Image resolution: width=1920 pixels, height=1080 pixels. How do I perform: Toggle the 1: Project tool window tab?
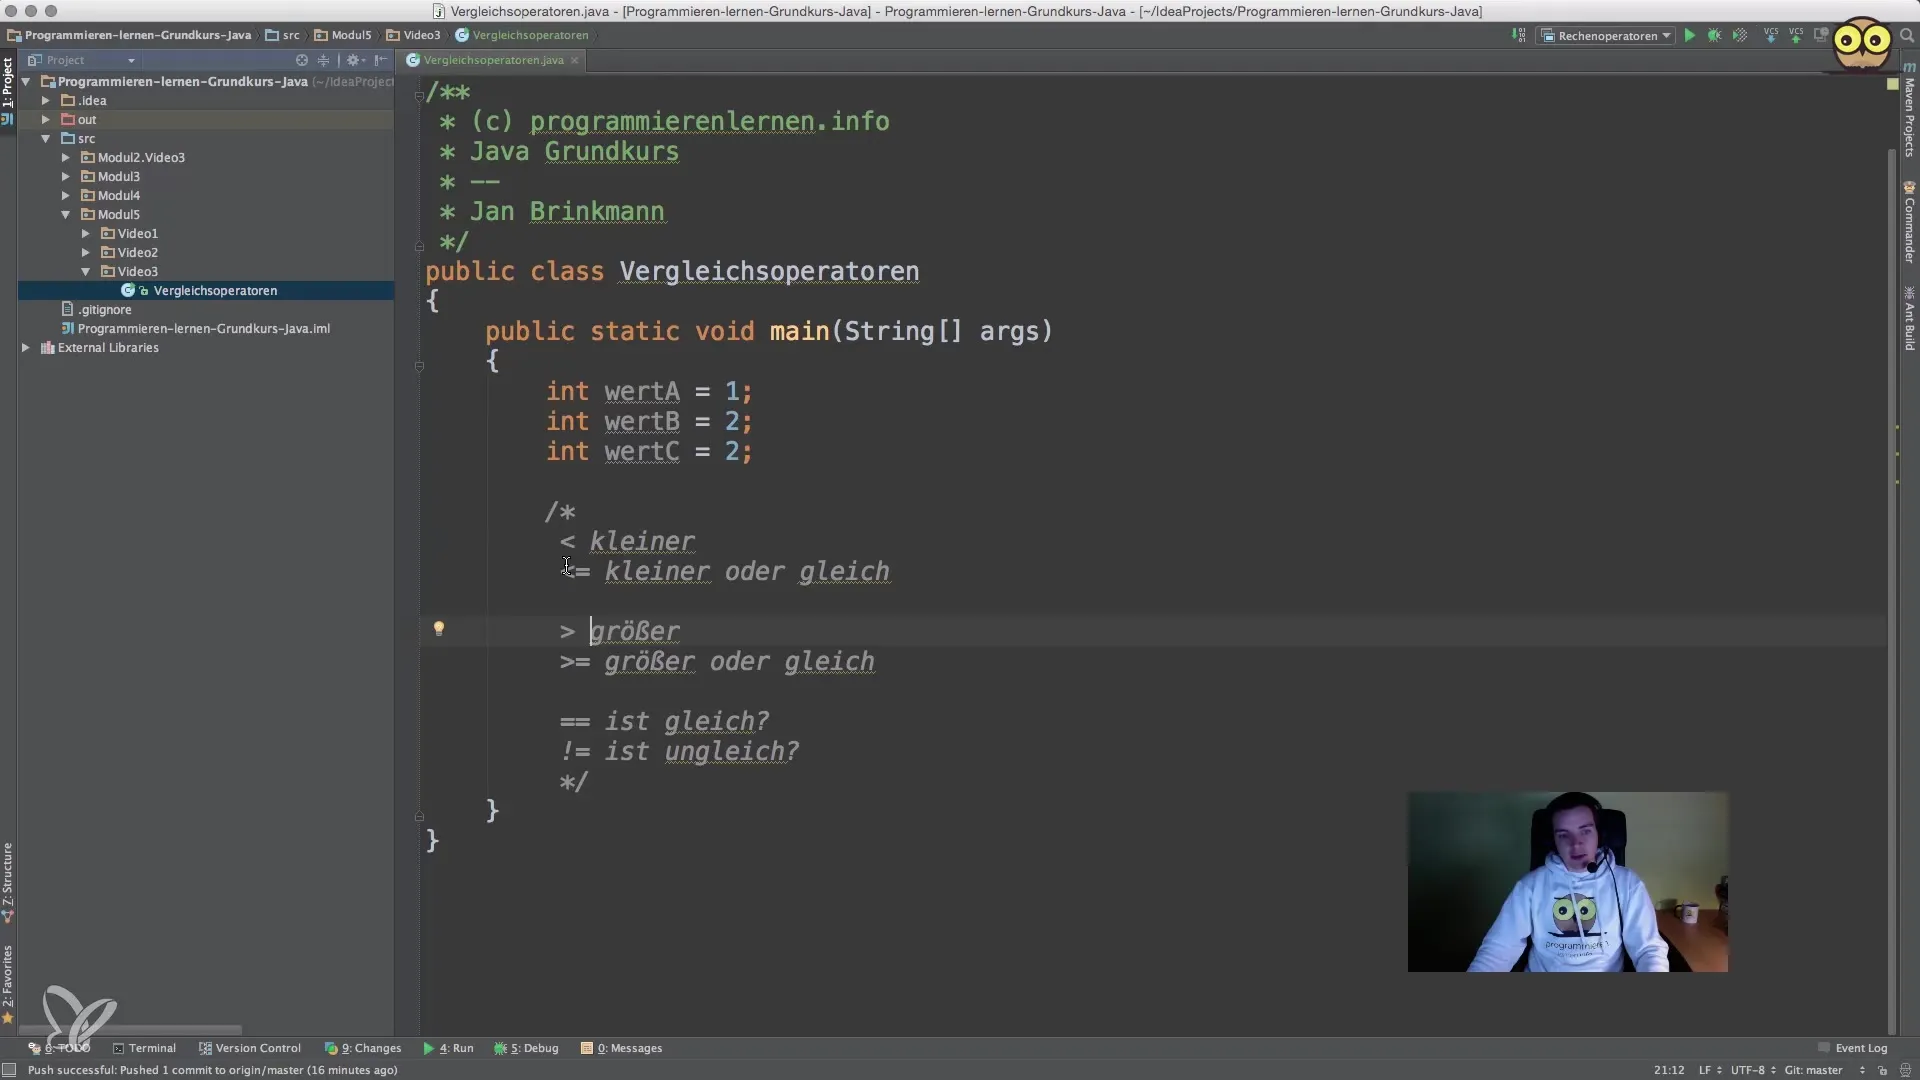point(8,90)
